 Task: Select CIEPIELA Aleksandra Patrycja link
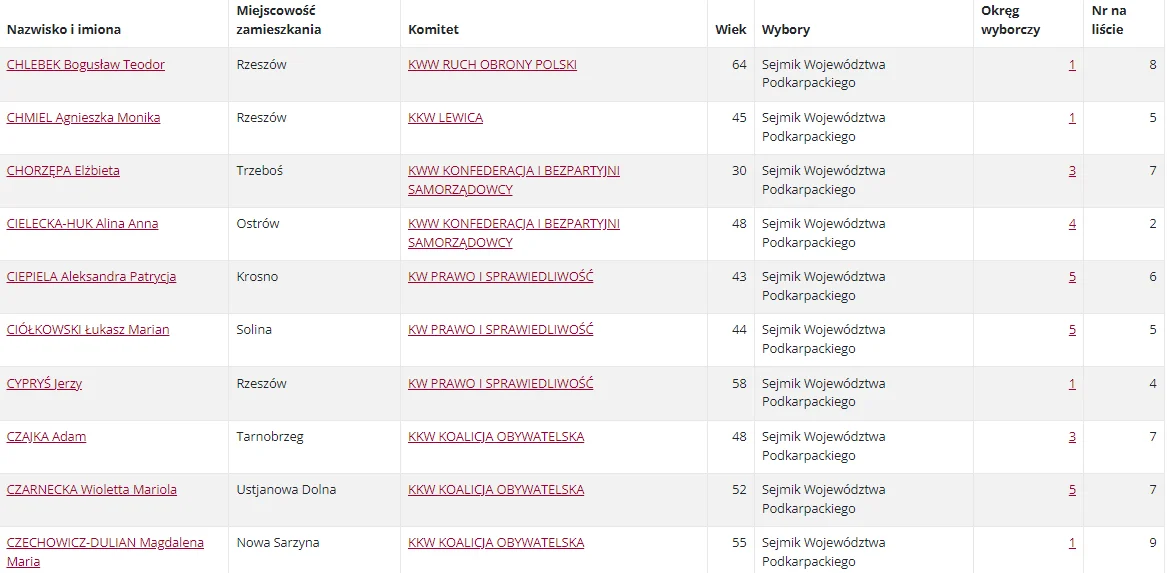tap(92, 277)
